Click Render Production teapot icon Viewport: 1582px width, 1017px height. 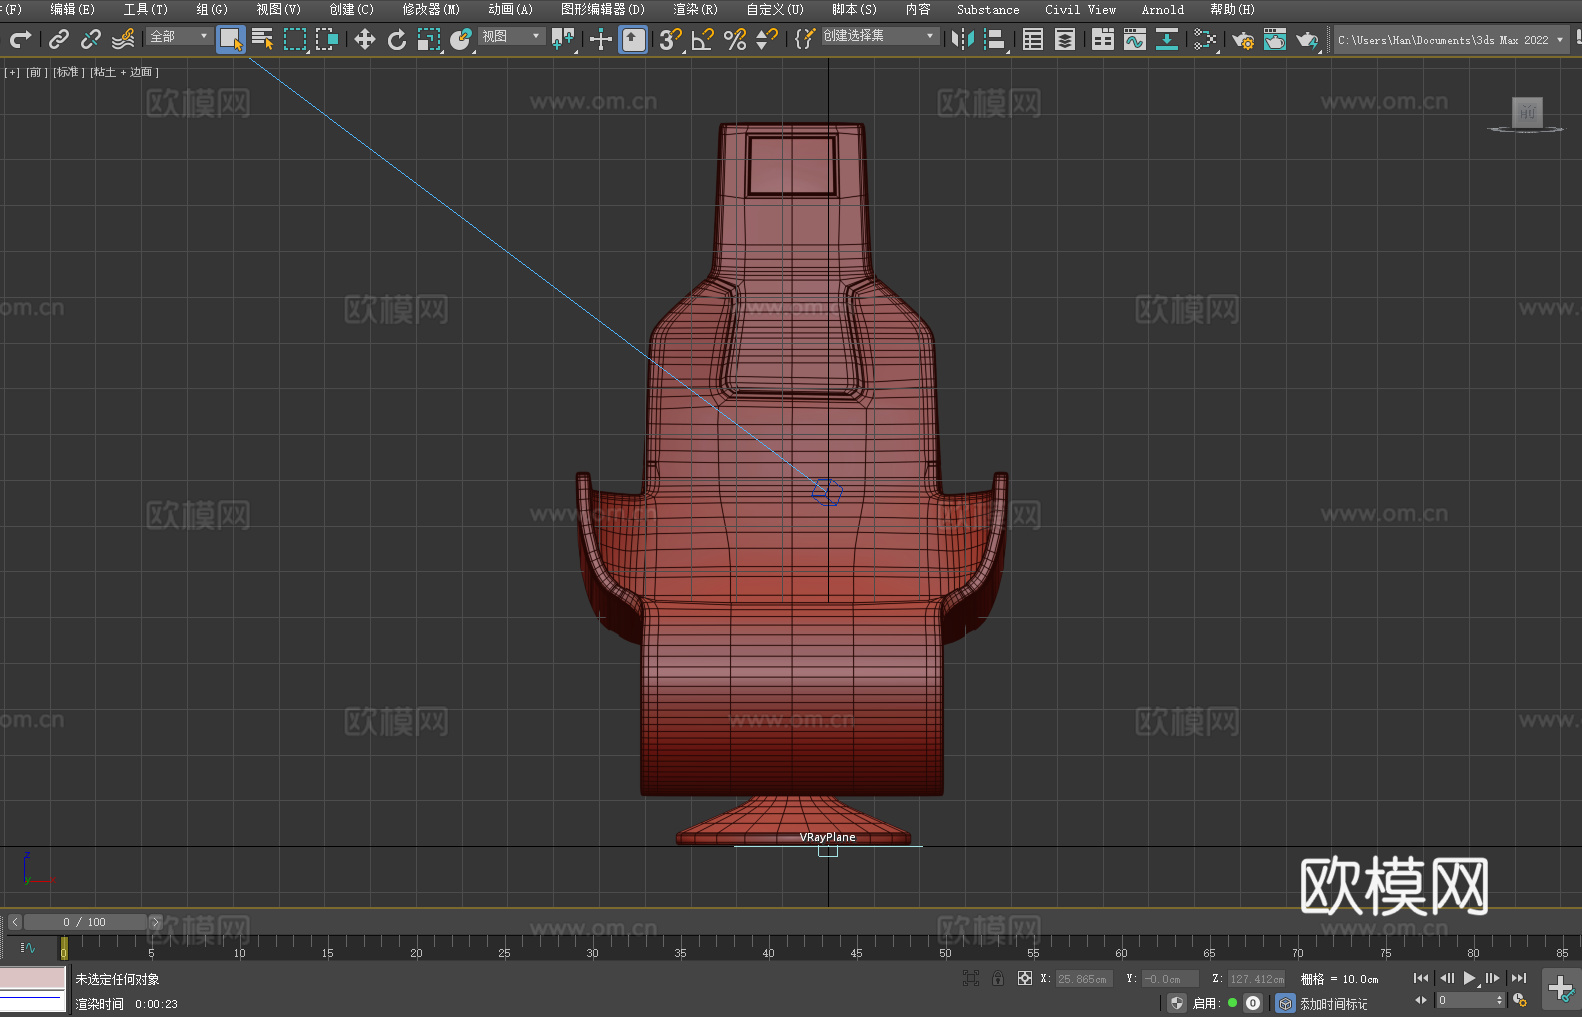[1307, 39]
